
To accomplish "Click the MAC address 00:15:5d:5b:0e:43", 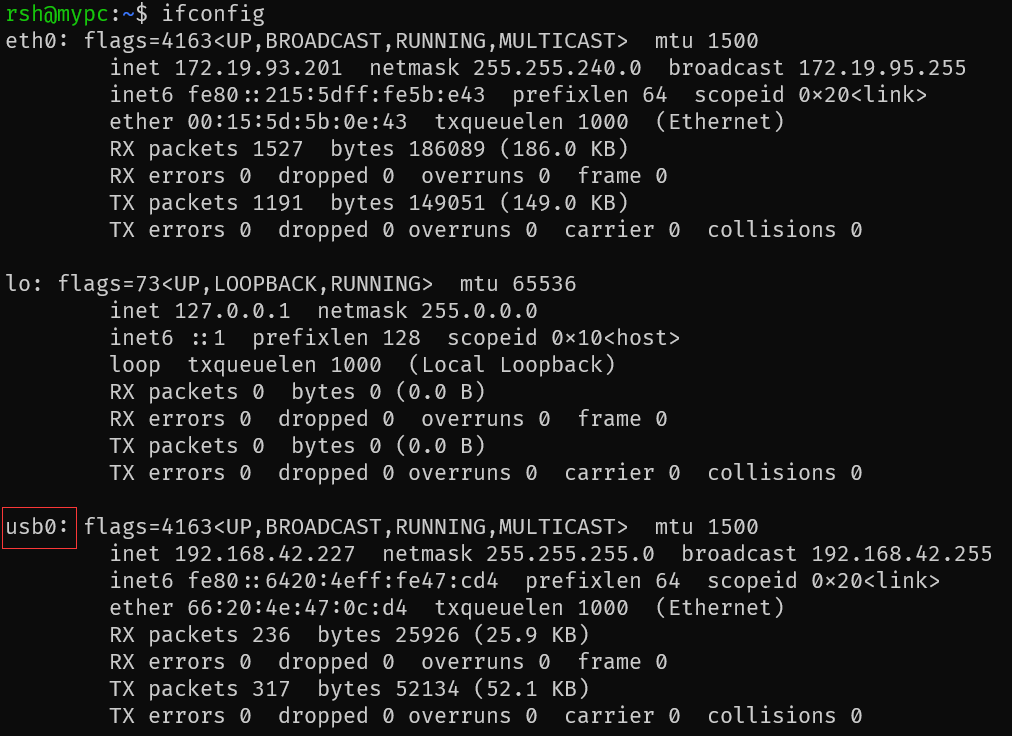I will (x=297, y=122).
